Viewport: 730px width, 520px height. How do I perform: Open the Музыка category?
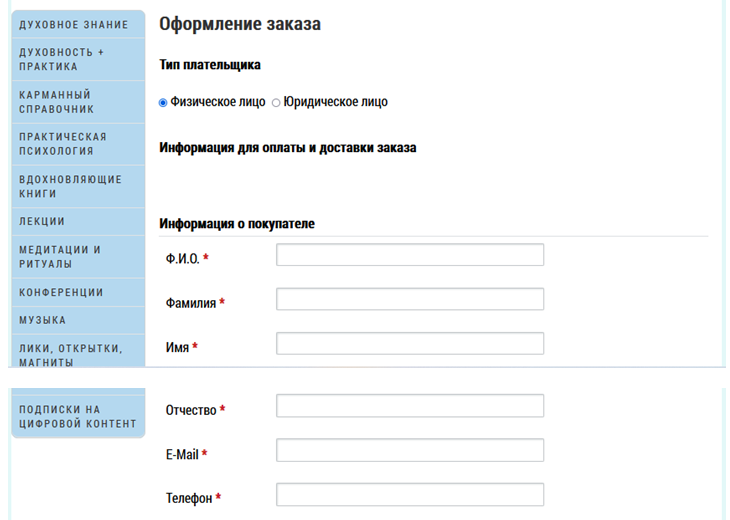pos(43,320)
